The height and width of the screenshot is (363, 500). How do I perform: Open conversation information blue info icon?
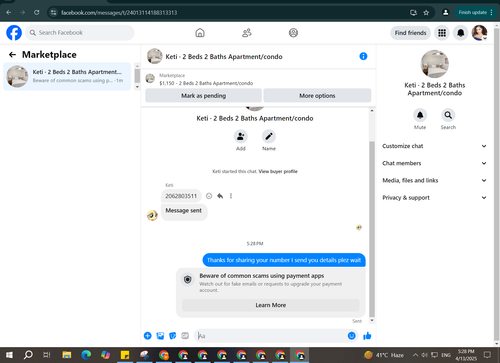pyautogui.click(x=363, y=56)
